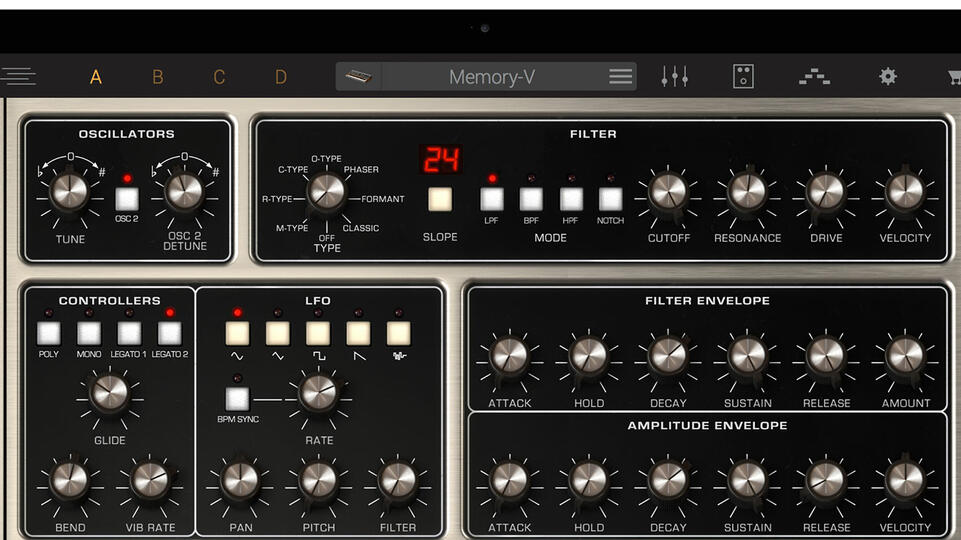Click the filter RESONANCE knob
The image size is (961, 540).
point(747,192)
